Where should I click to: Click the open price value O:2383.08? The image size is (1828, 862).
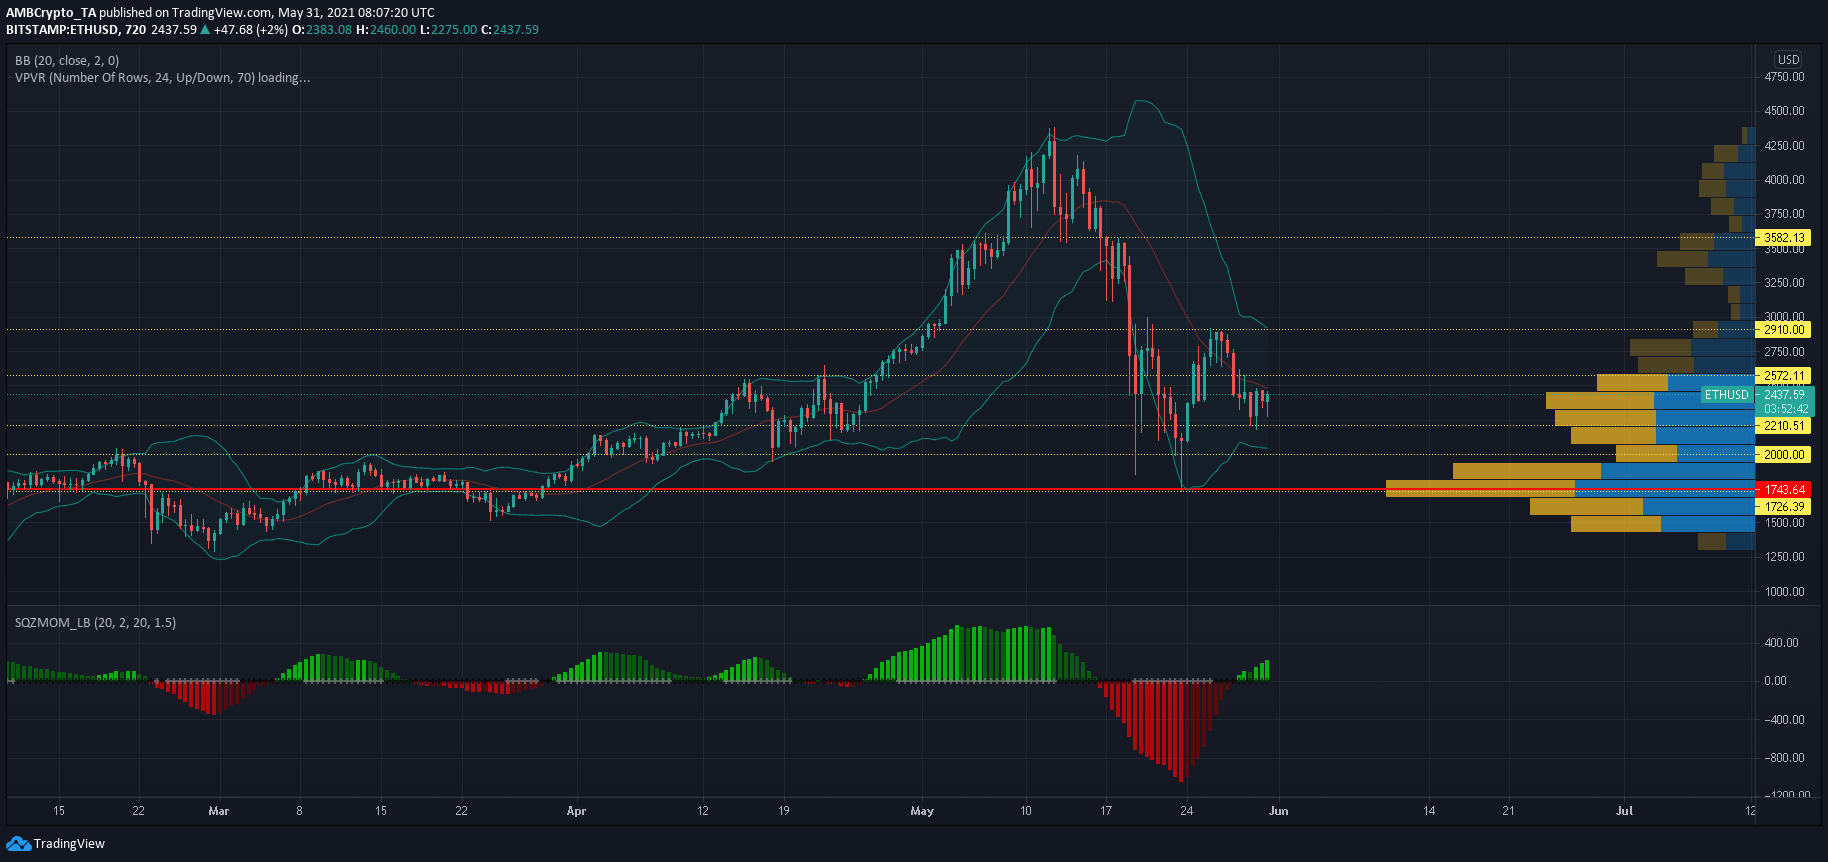click(322, 30)
